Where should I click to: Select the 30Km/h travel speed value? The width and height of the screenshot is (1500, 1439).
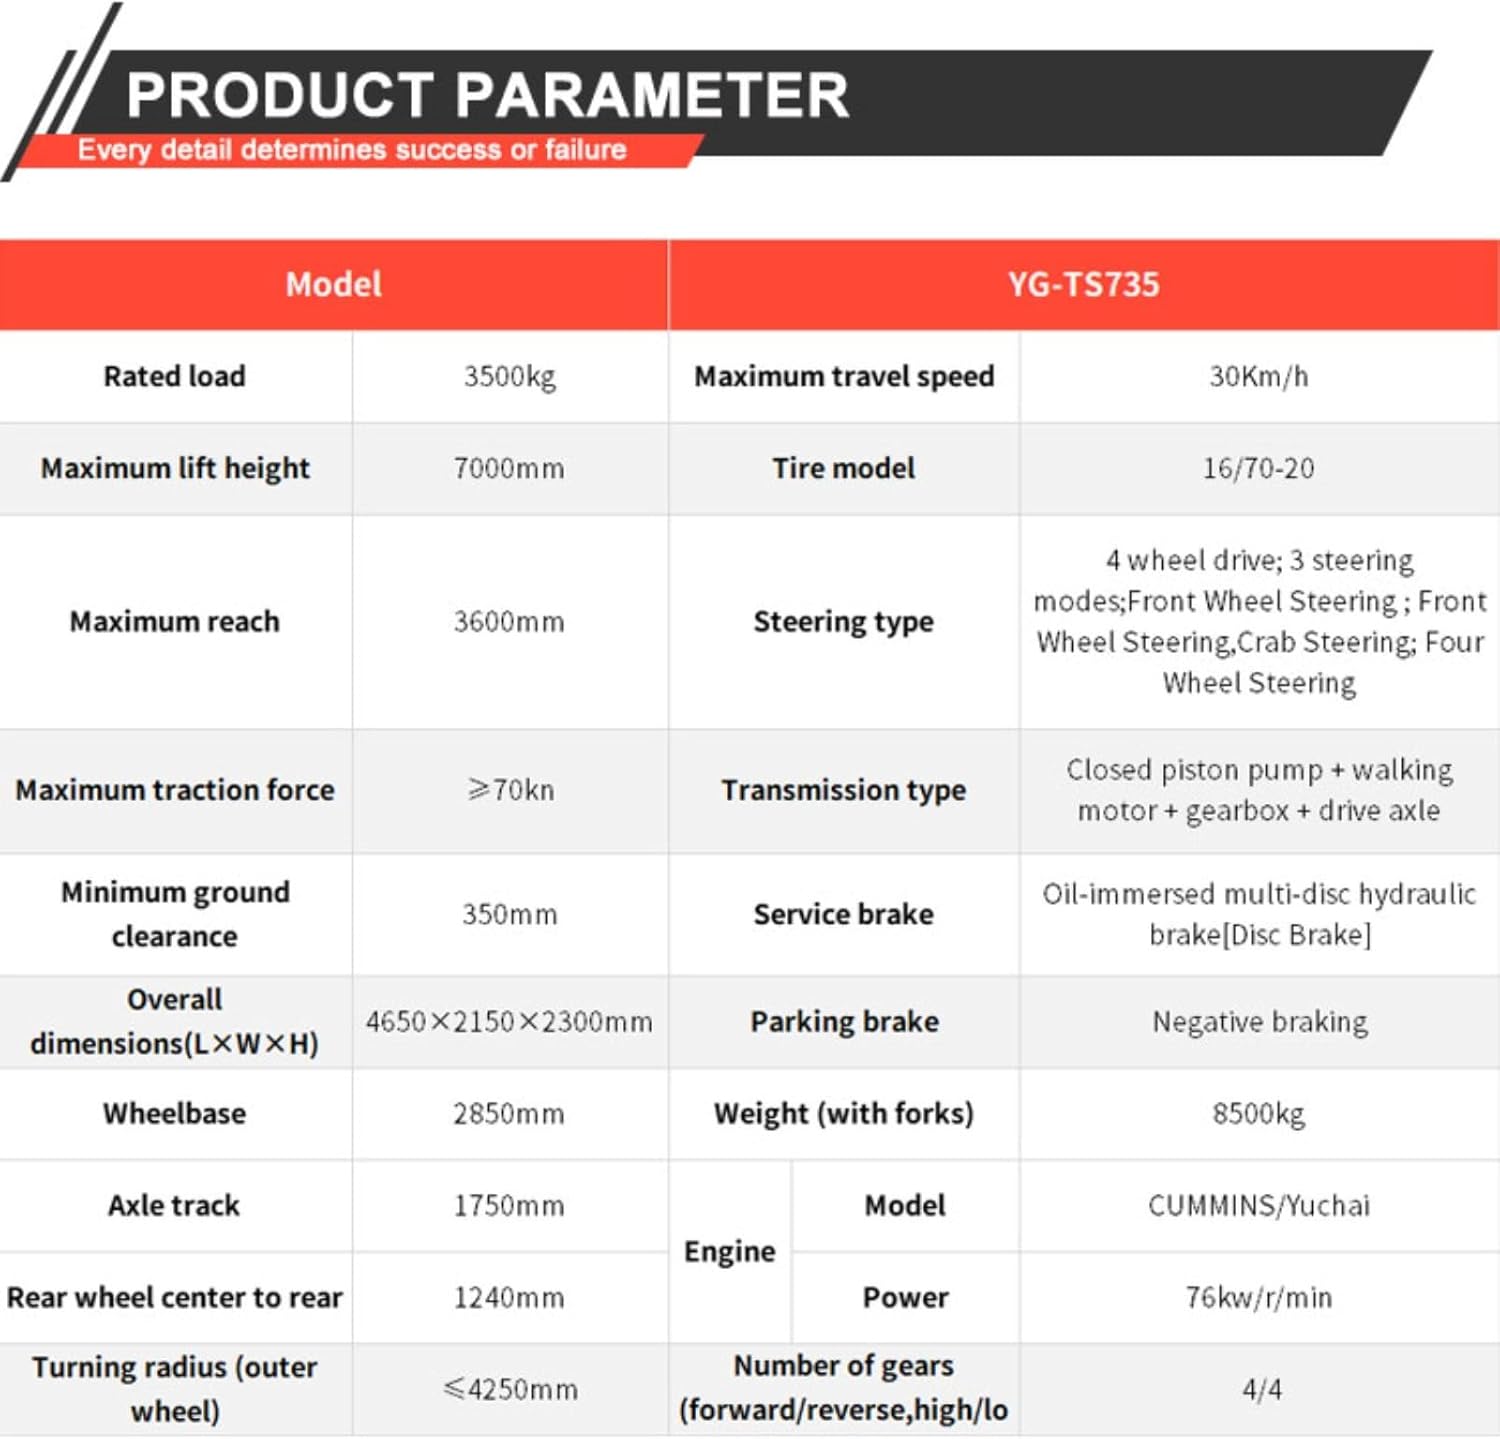point(1258,377)
